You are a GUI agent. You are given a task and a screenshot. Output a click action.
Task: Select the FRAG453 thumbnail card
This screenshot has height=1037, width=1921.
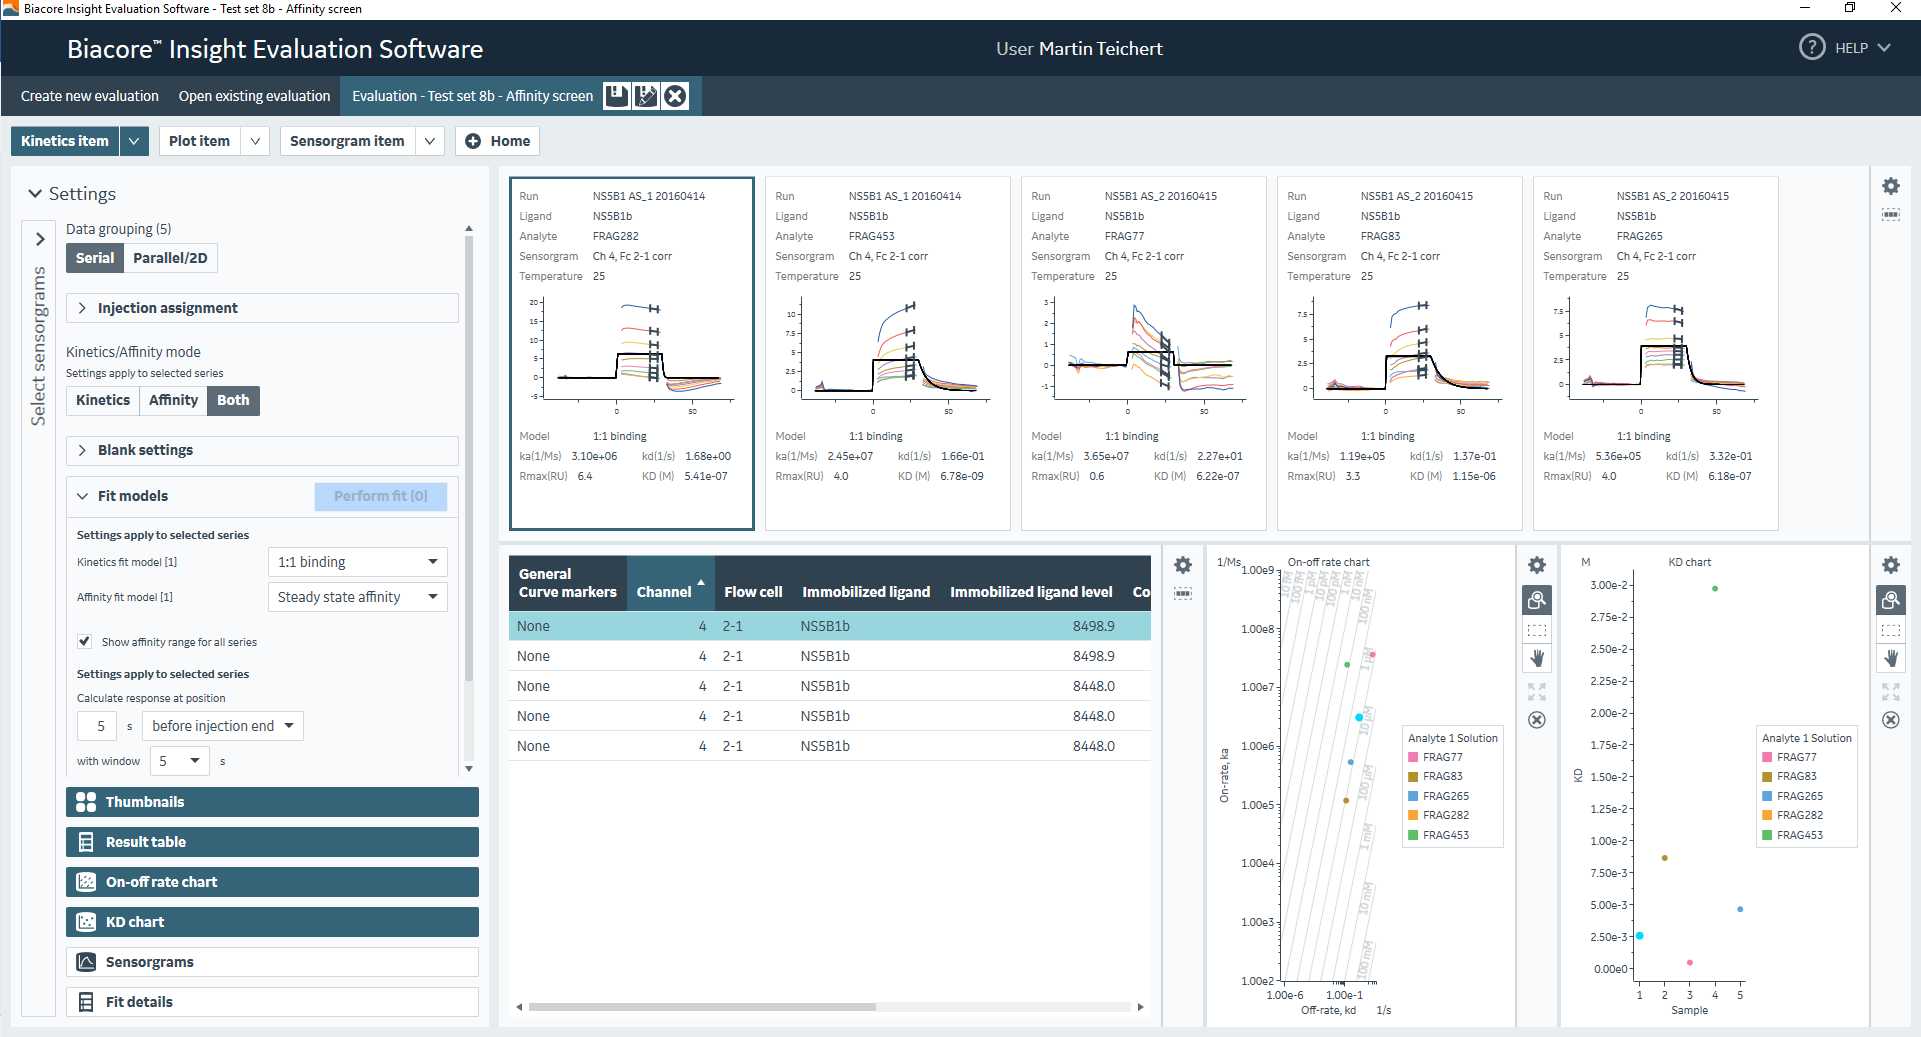[887, 353]
